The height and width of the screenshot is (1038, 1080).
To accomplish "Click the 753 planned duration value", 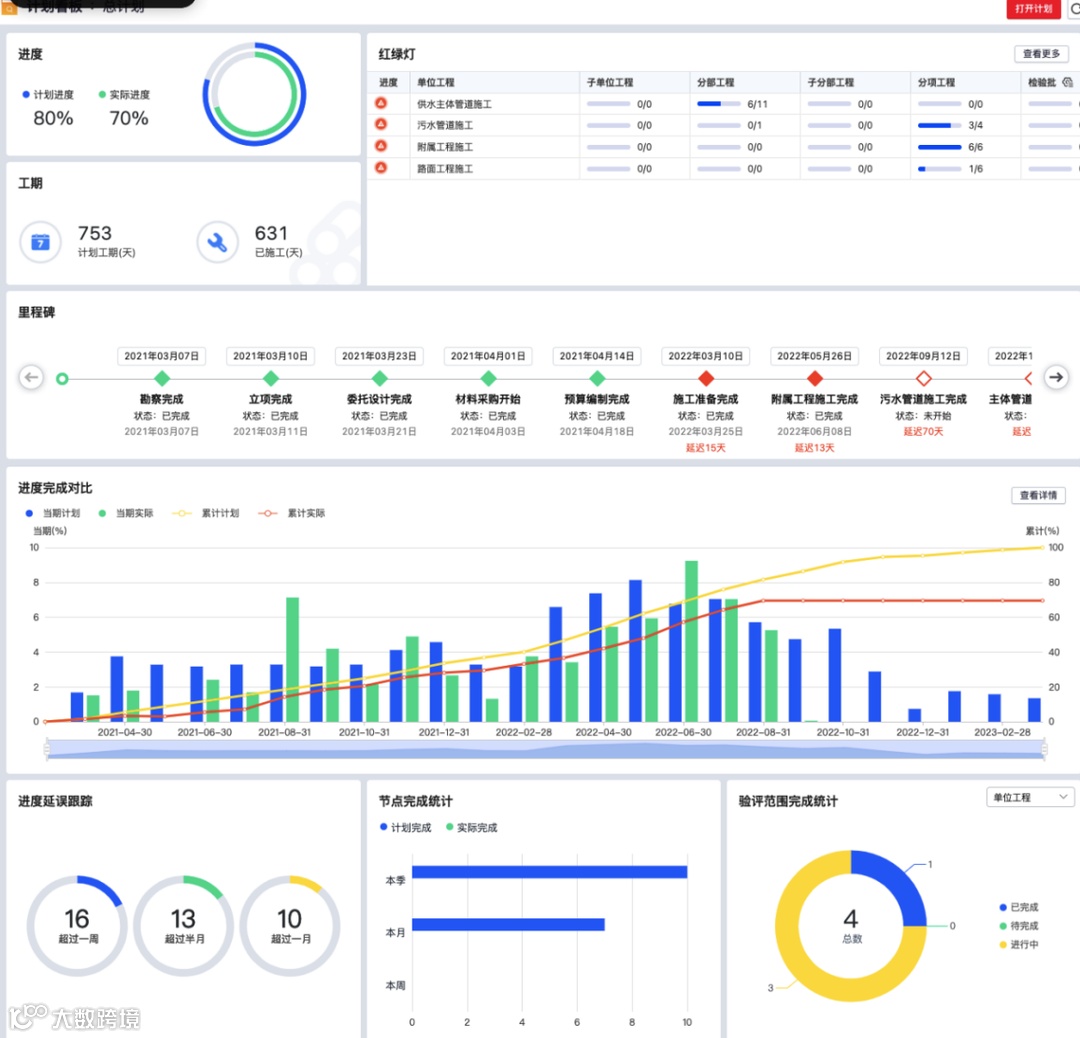I will (x=94, y=233).
